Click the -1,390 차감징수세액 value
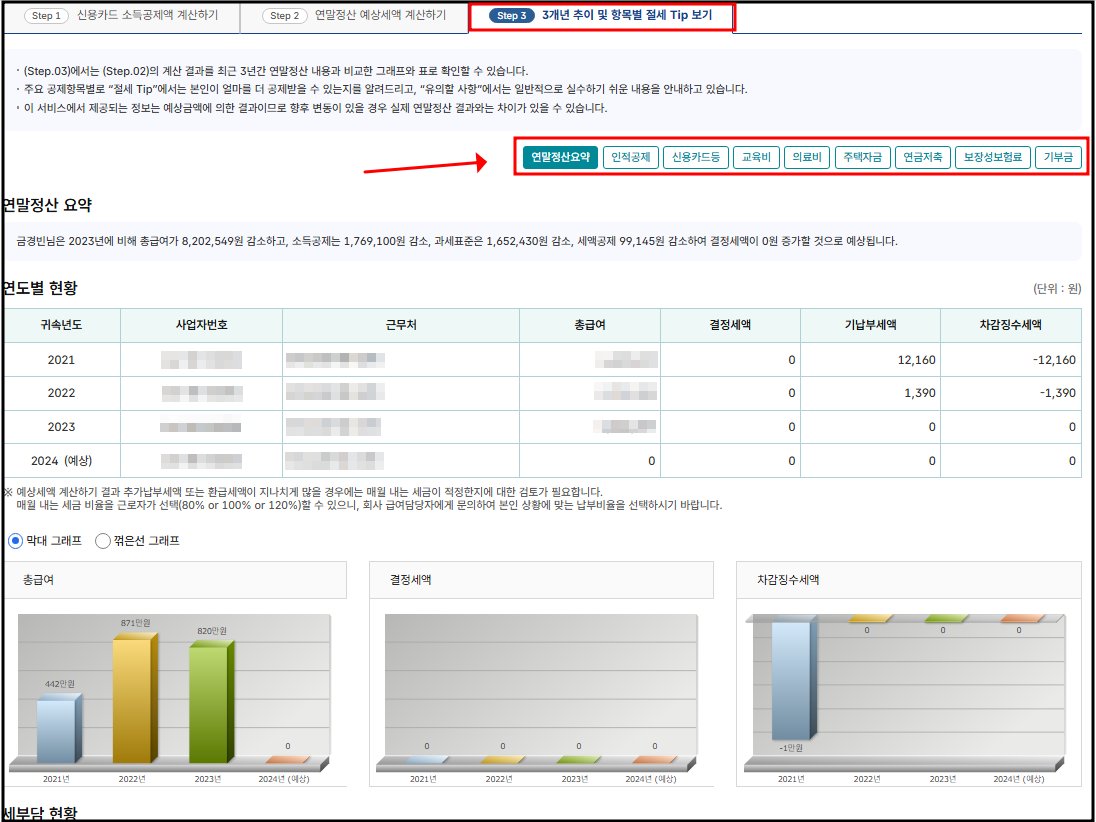The image size is (1096, 822). (1058, 393)
